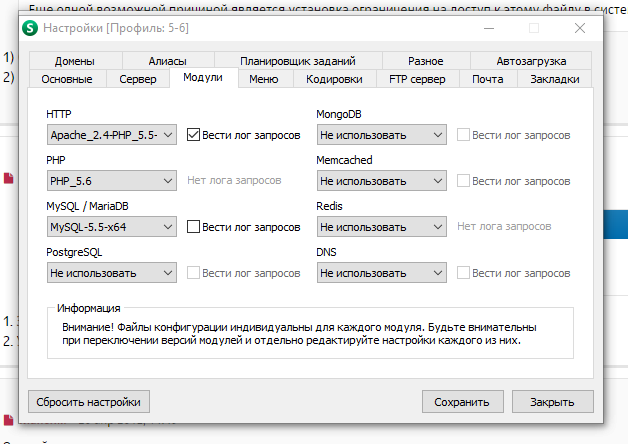Click Сбросить настройки button
This screenshot has height=444, width=628.
point(89,402)
